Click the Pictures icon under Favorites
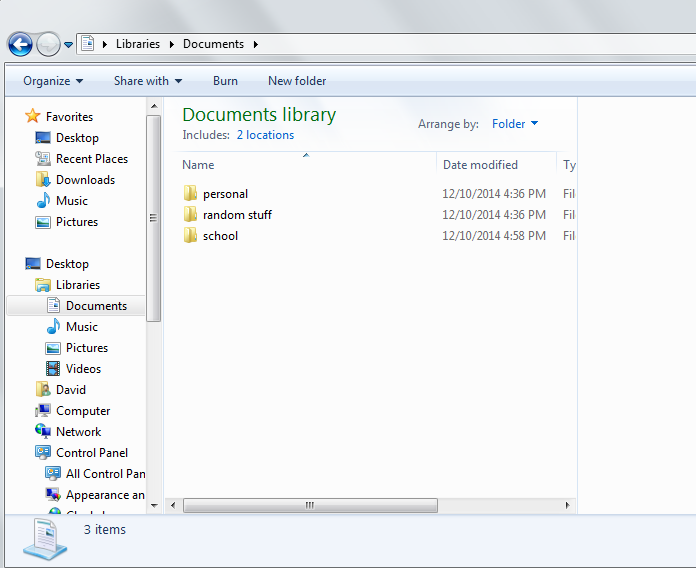This screenshot has width=696, height=568. [x=43, y=222]
